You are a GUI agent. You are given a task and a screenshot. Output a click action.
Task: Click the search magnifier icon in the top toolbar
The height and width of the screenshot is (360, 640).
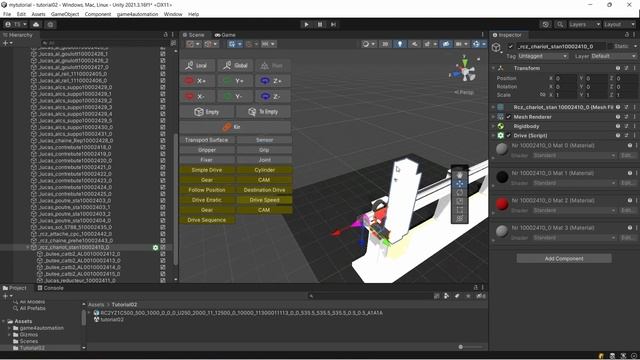coord(560,24)
